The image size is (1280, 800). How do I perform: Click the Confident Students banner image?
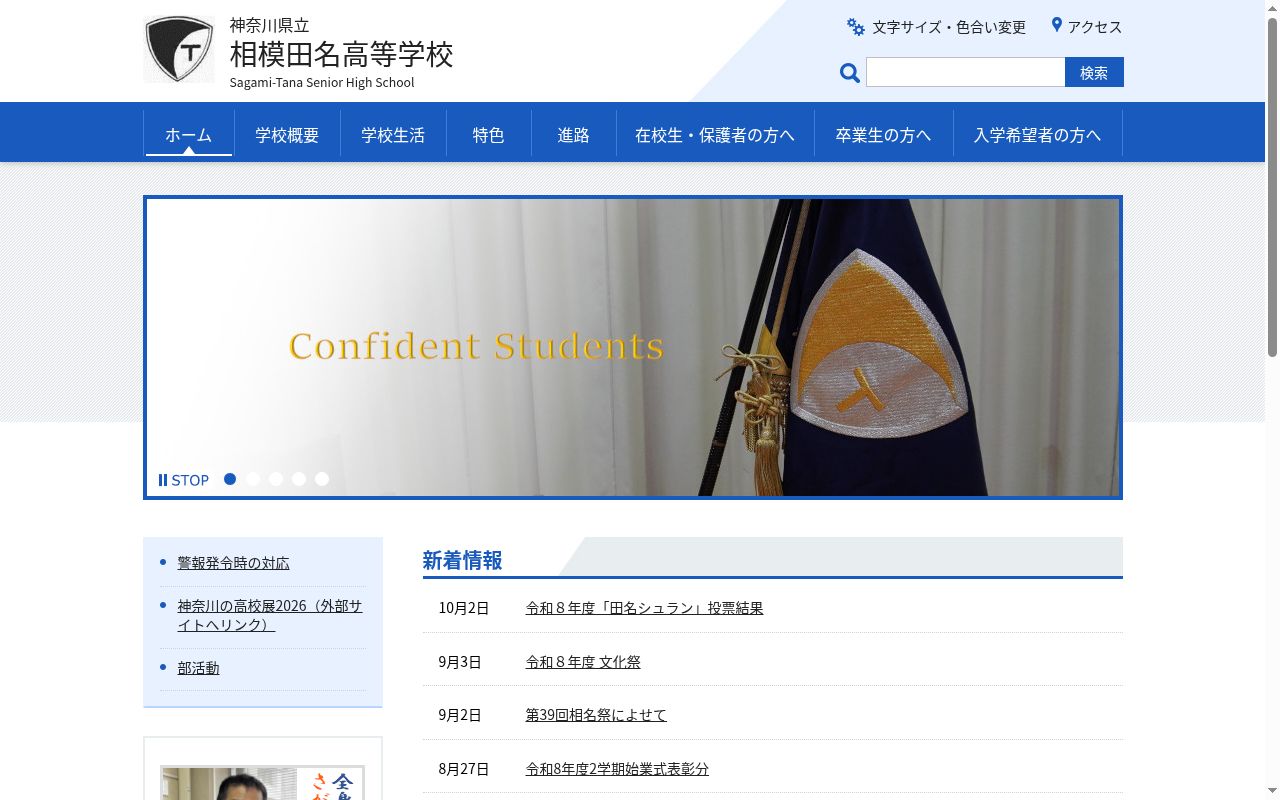(633, 347)
